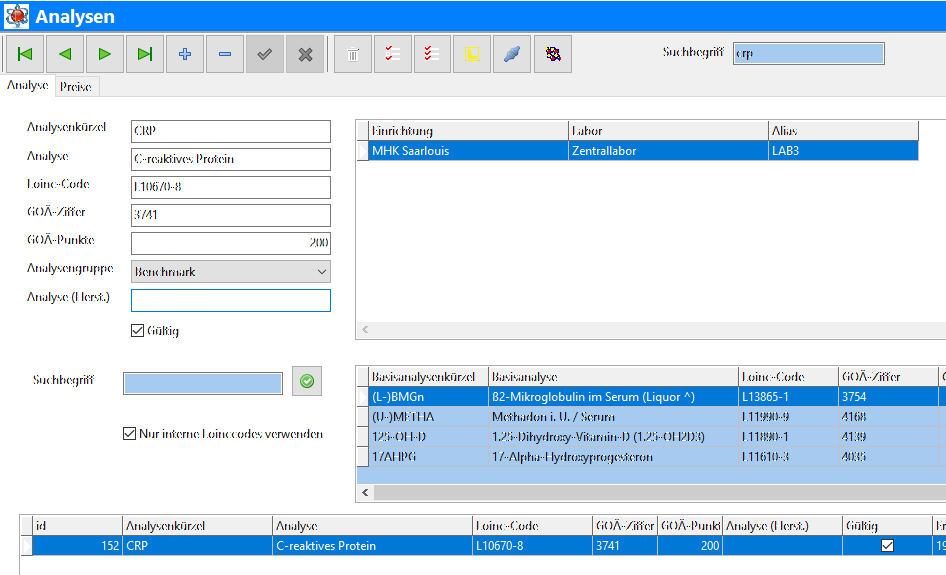This screenshot has height=575, width=946.
Task: Click left arrow of Einrichtung grid scrollbar
Action: tap(365, 329)
